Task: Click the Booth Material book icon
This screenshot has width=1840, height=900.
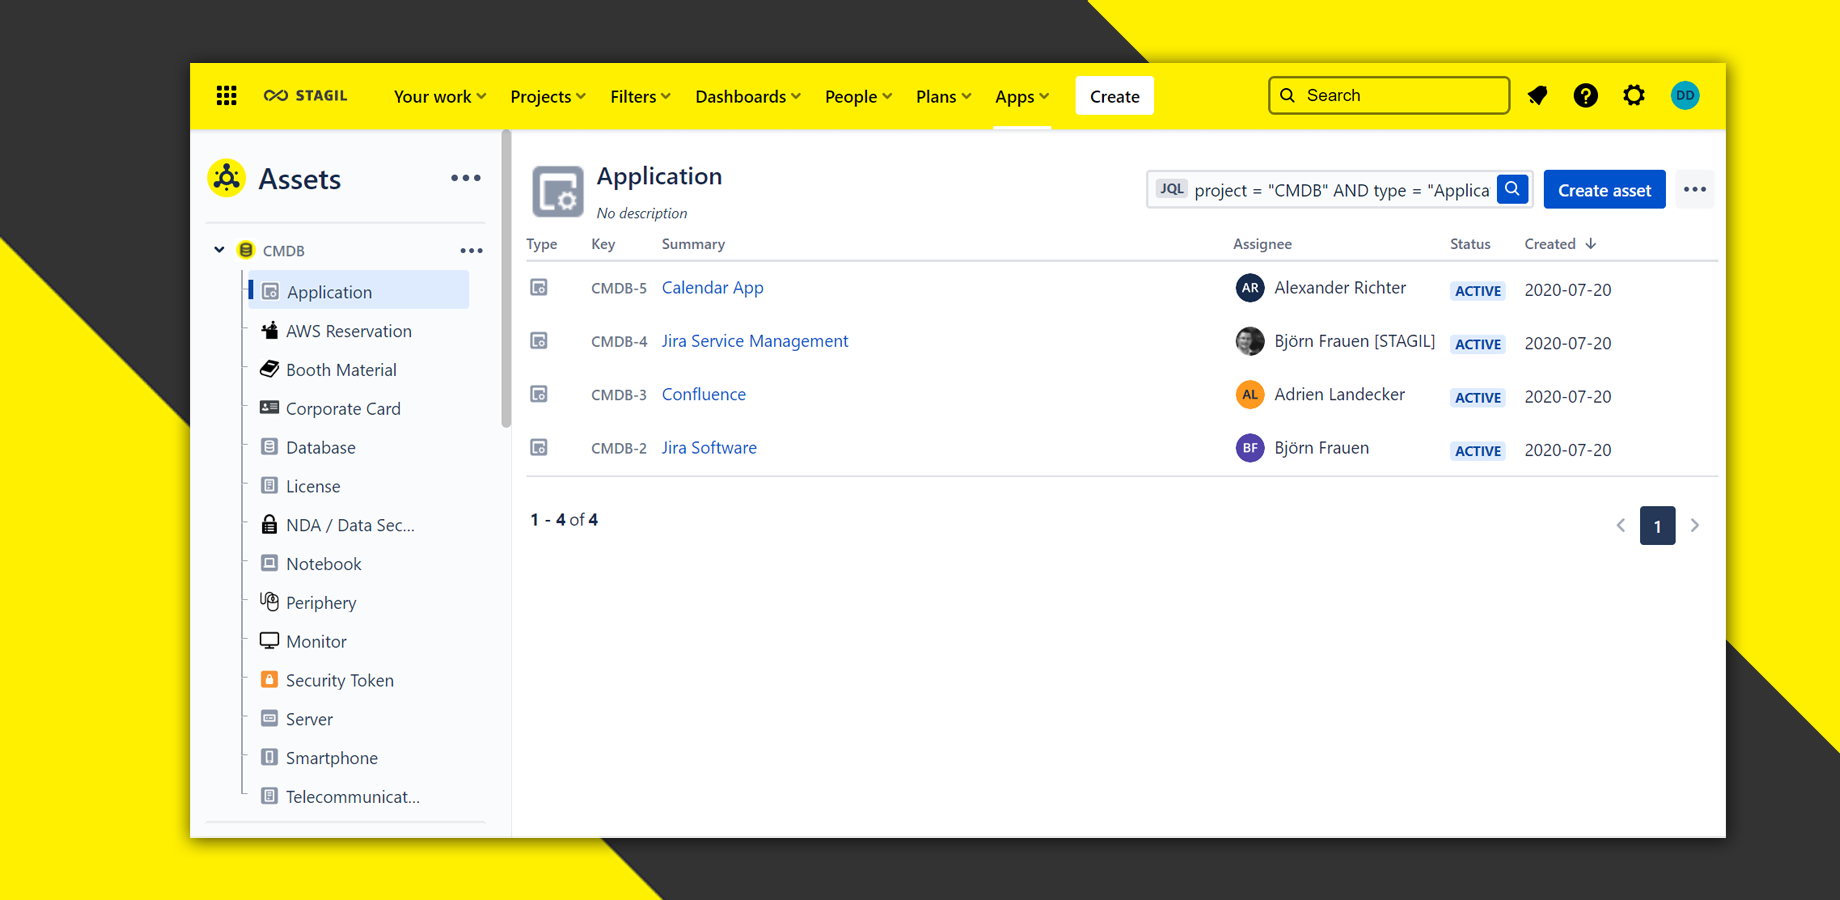Action: pos(269,369)
